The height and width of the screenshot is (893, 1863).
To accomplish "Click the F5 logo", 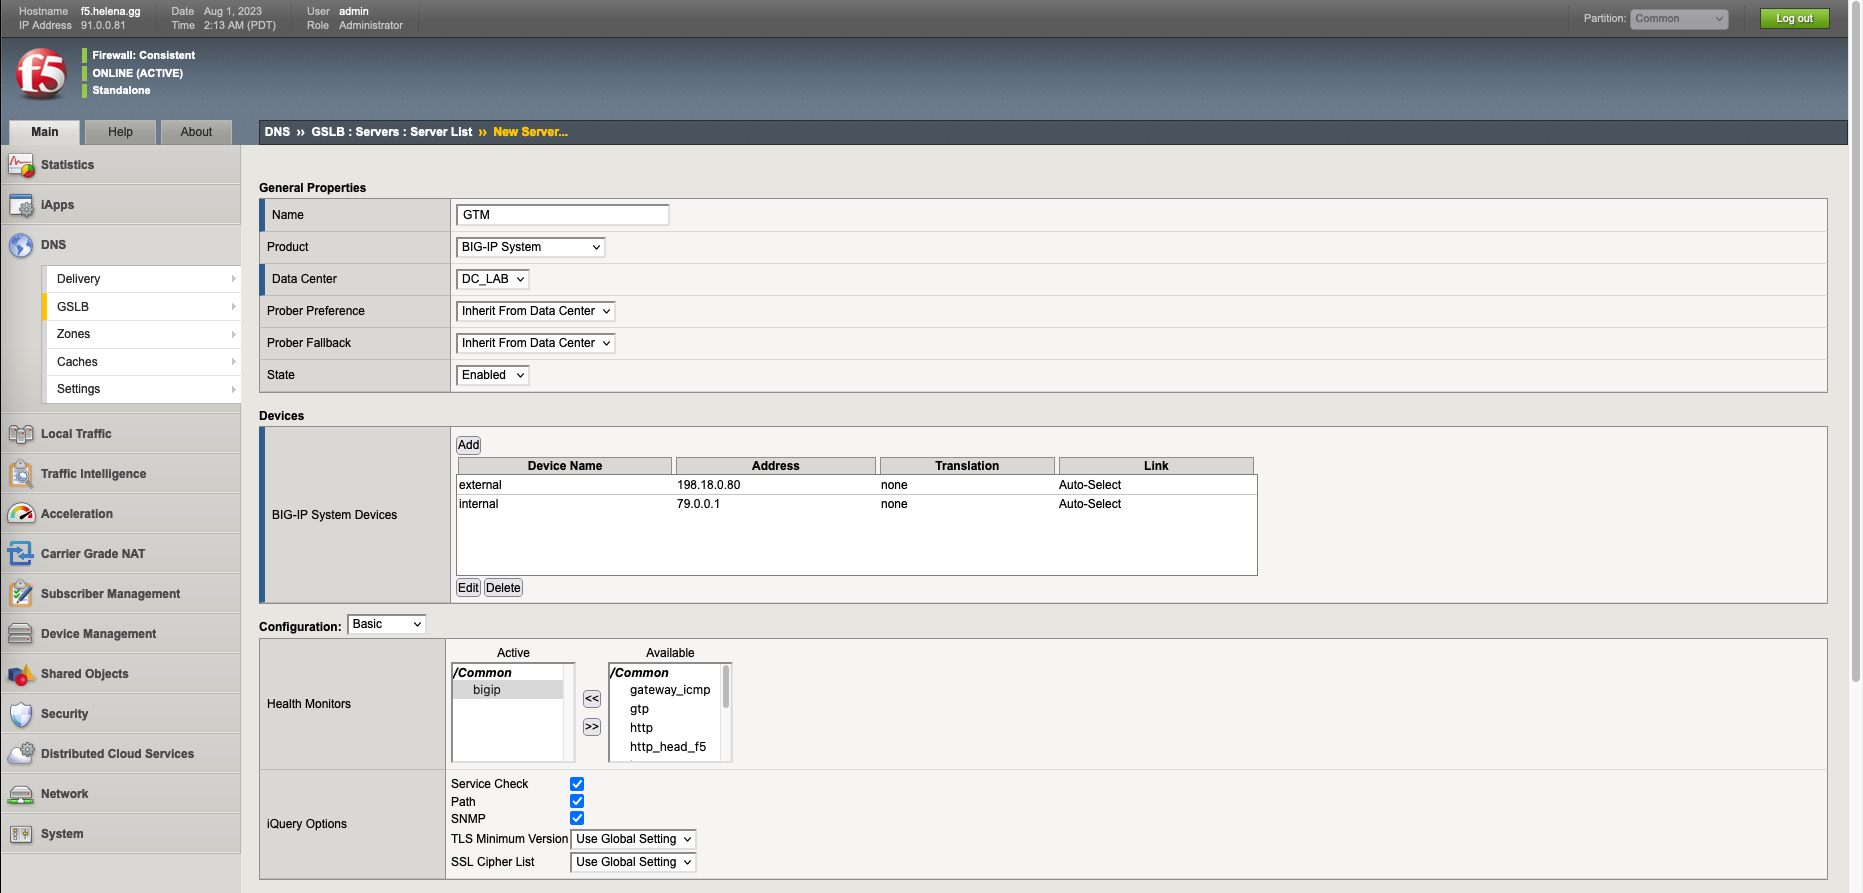I will 41,73.
